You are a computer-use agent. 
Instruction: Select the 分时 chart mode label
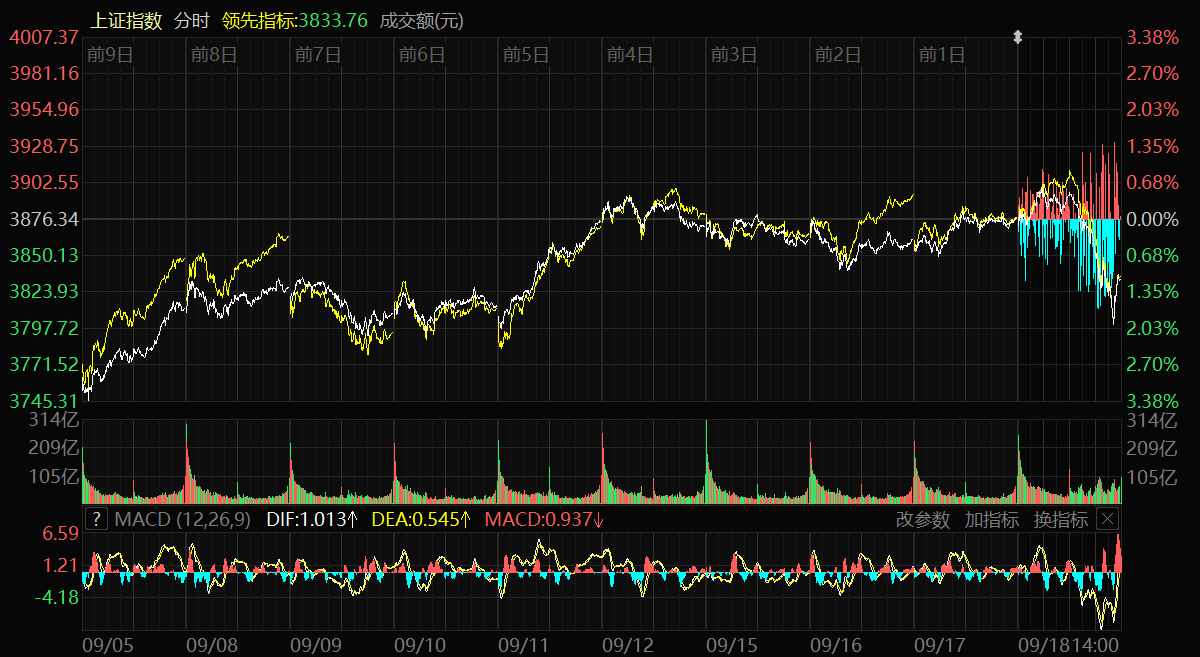pos(192,20)
